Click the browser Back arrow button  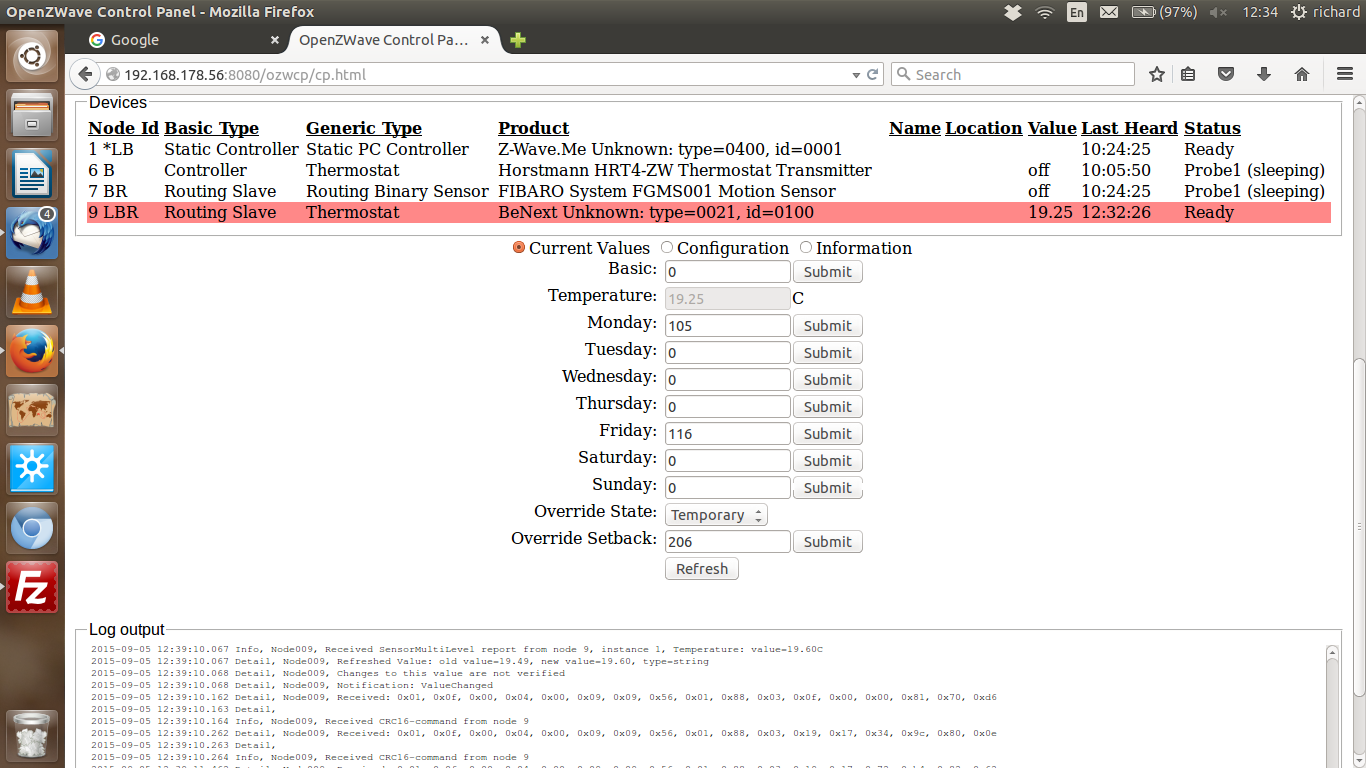(85, 74)
